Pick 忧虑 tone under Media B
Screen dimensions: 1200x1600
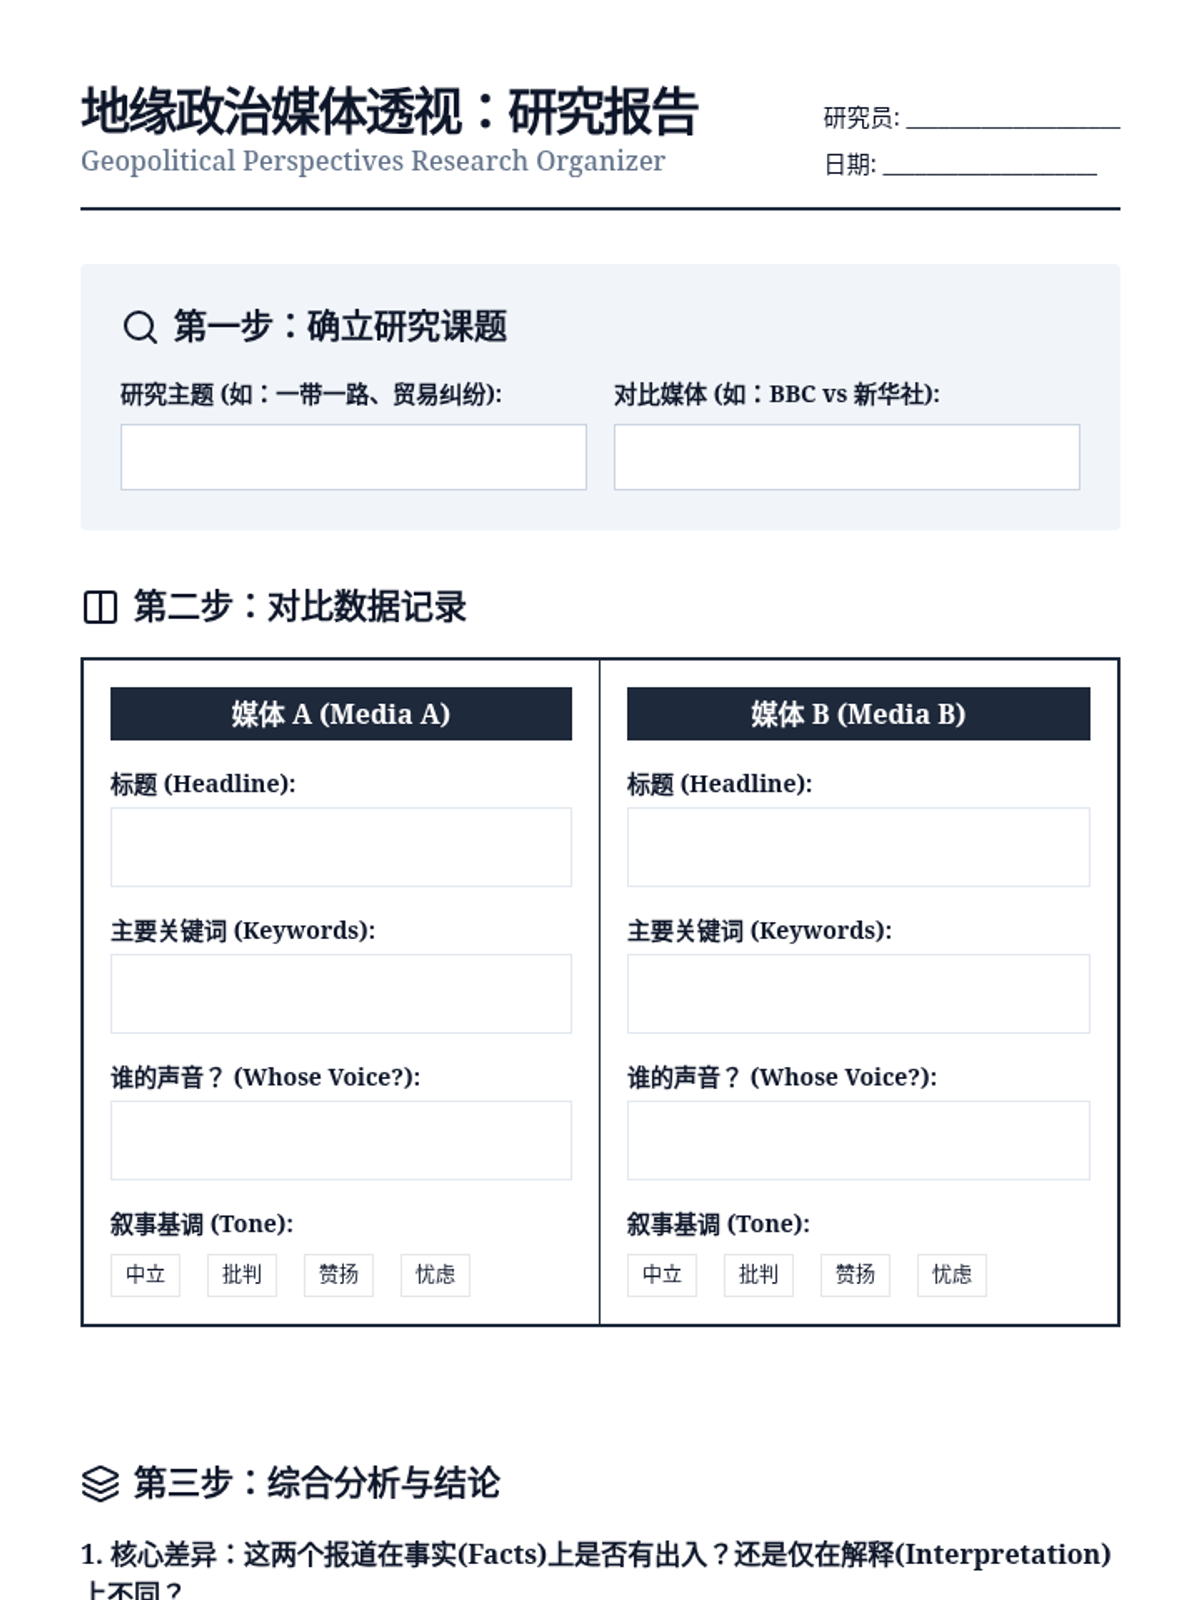pos(951,1275)
